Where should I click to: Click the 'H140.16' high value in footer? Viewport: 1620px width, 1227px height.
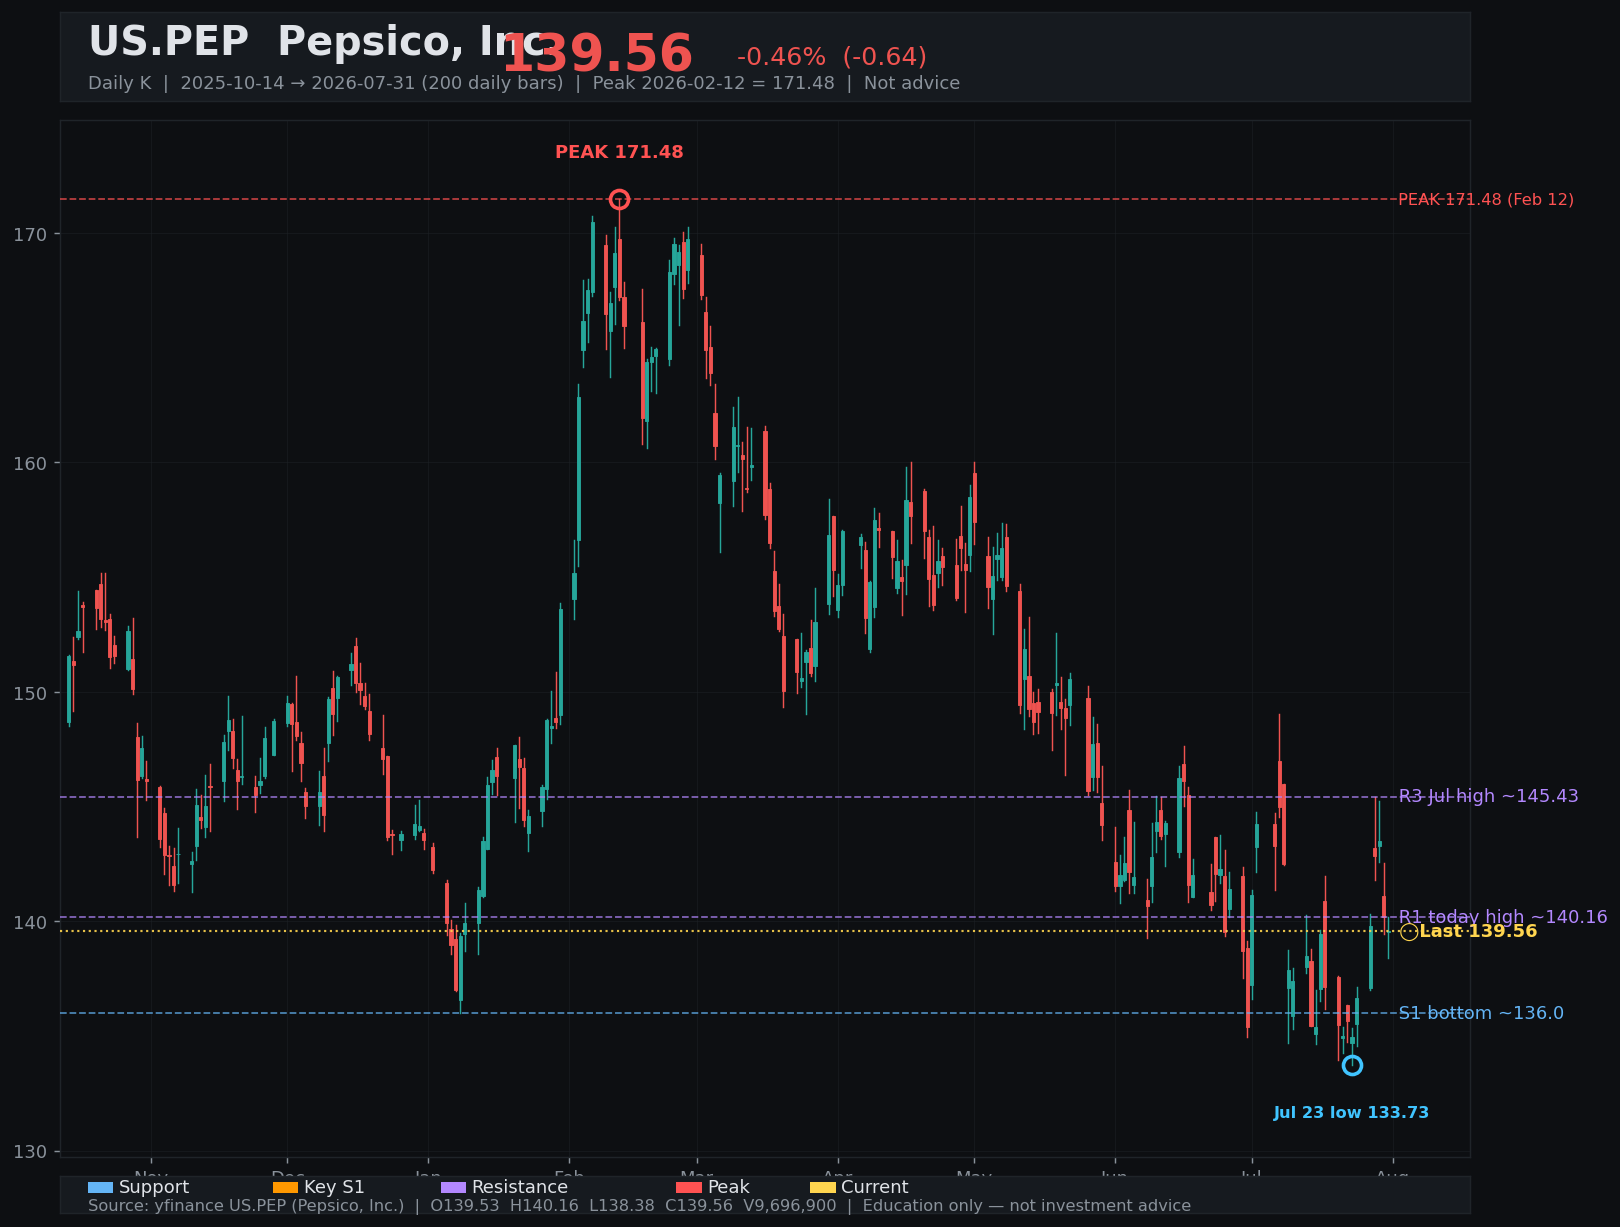[544, 1206]
